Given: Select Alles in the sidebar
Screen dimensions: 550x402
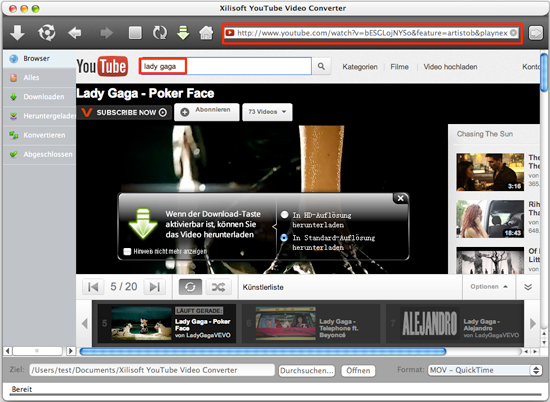Looking at the screenshot, I should (x=39, y=78).
